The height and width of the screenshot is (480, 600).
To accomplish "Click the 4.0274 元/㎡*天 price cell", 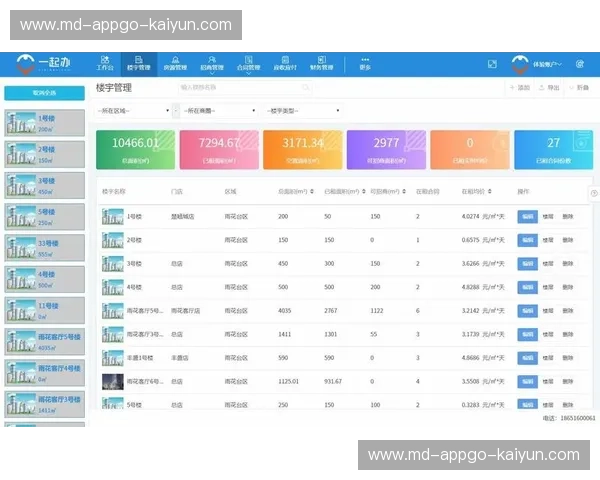I will click(x=483, y=217).
